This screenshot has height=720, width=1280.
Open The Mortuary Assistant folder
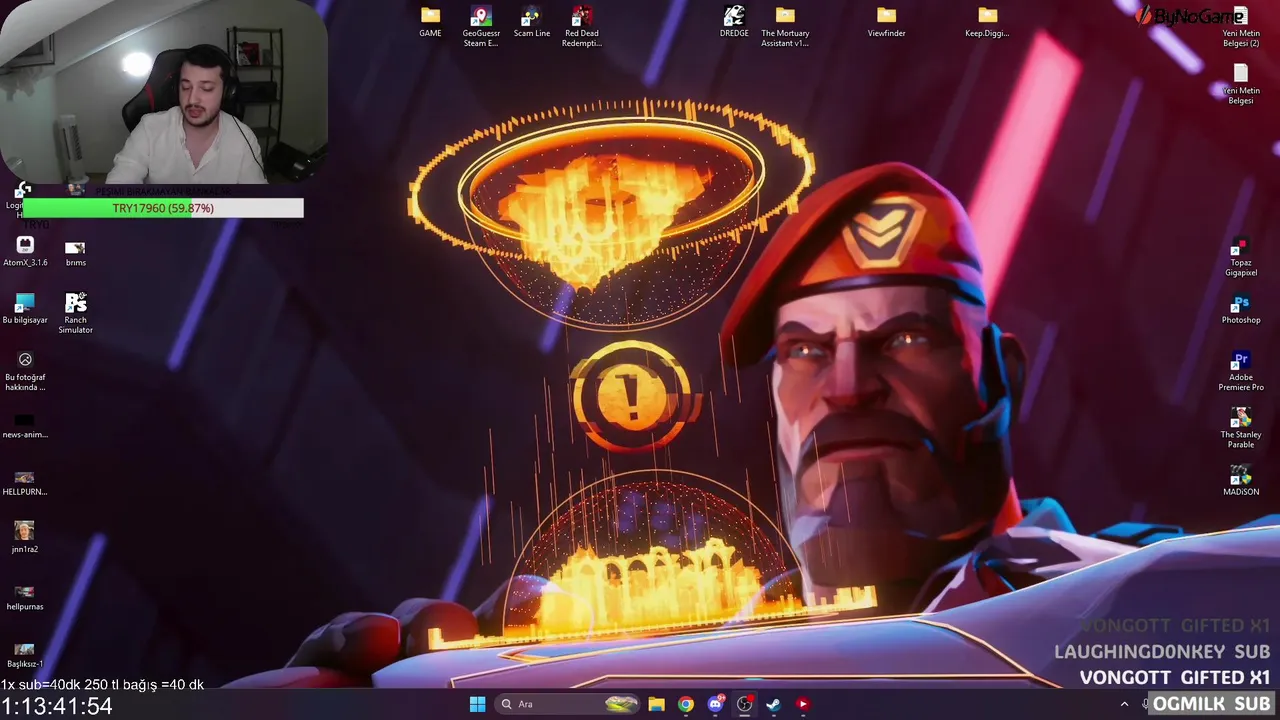(785, 26)
